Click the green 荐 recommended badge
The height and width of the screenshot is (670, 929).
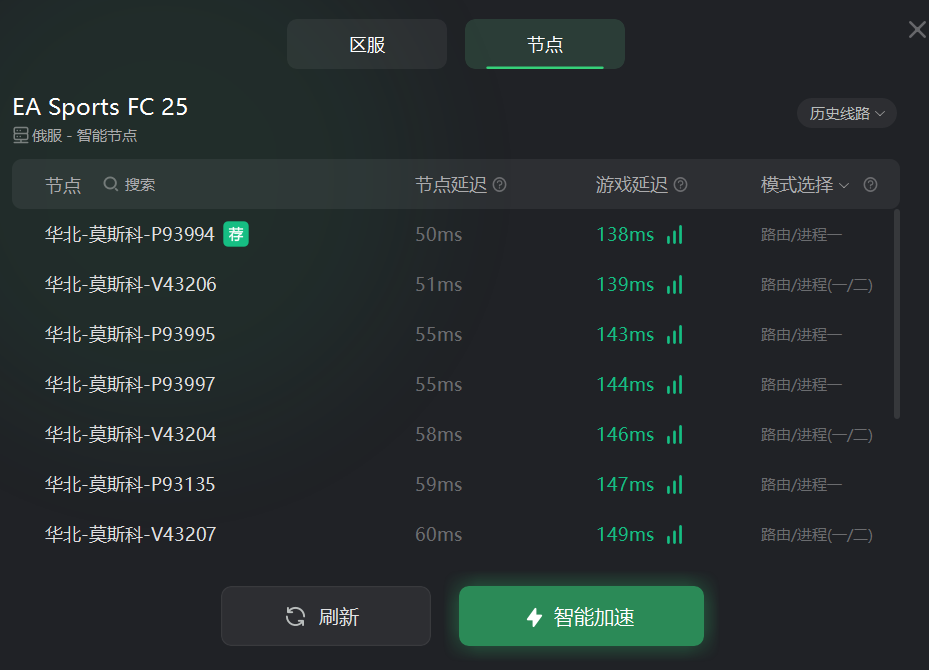pos(236,234)
